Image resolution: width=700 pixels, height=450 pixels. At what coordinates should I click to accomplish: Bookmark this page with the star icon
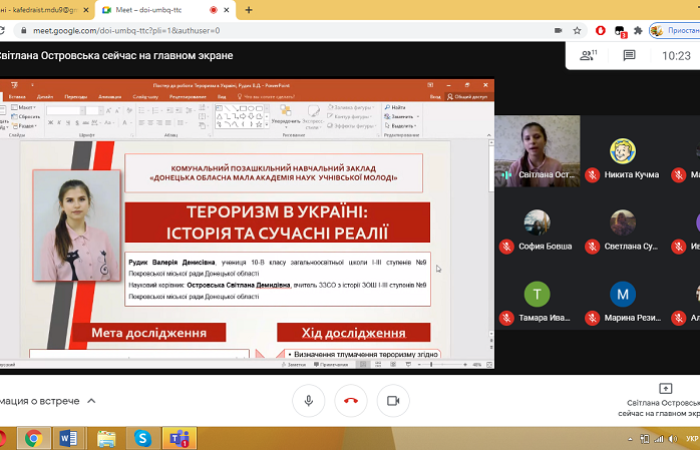pos(577,30)
